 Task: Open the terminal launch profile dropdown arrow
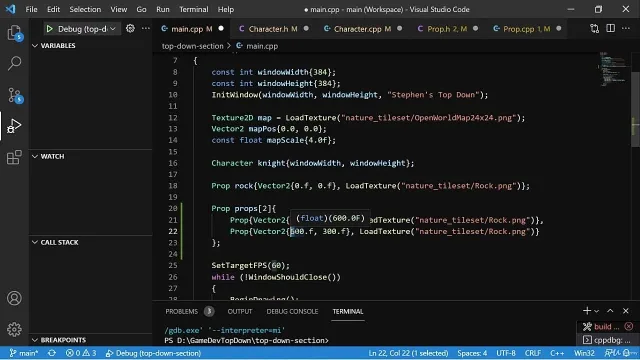click(597, 311)
